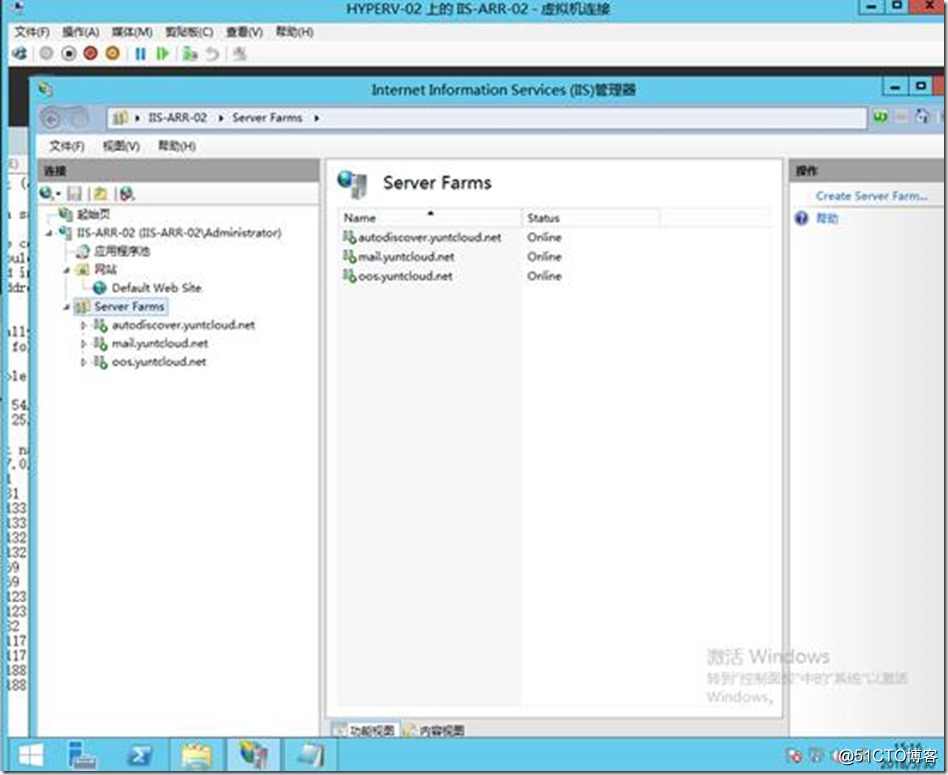This screenshot has width=948, height=775.
Task: Open IIS Manager 文件(F) menu
Action: coord(67,146)
